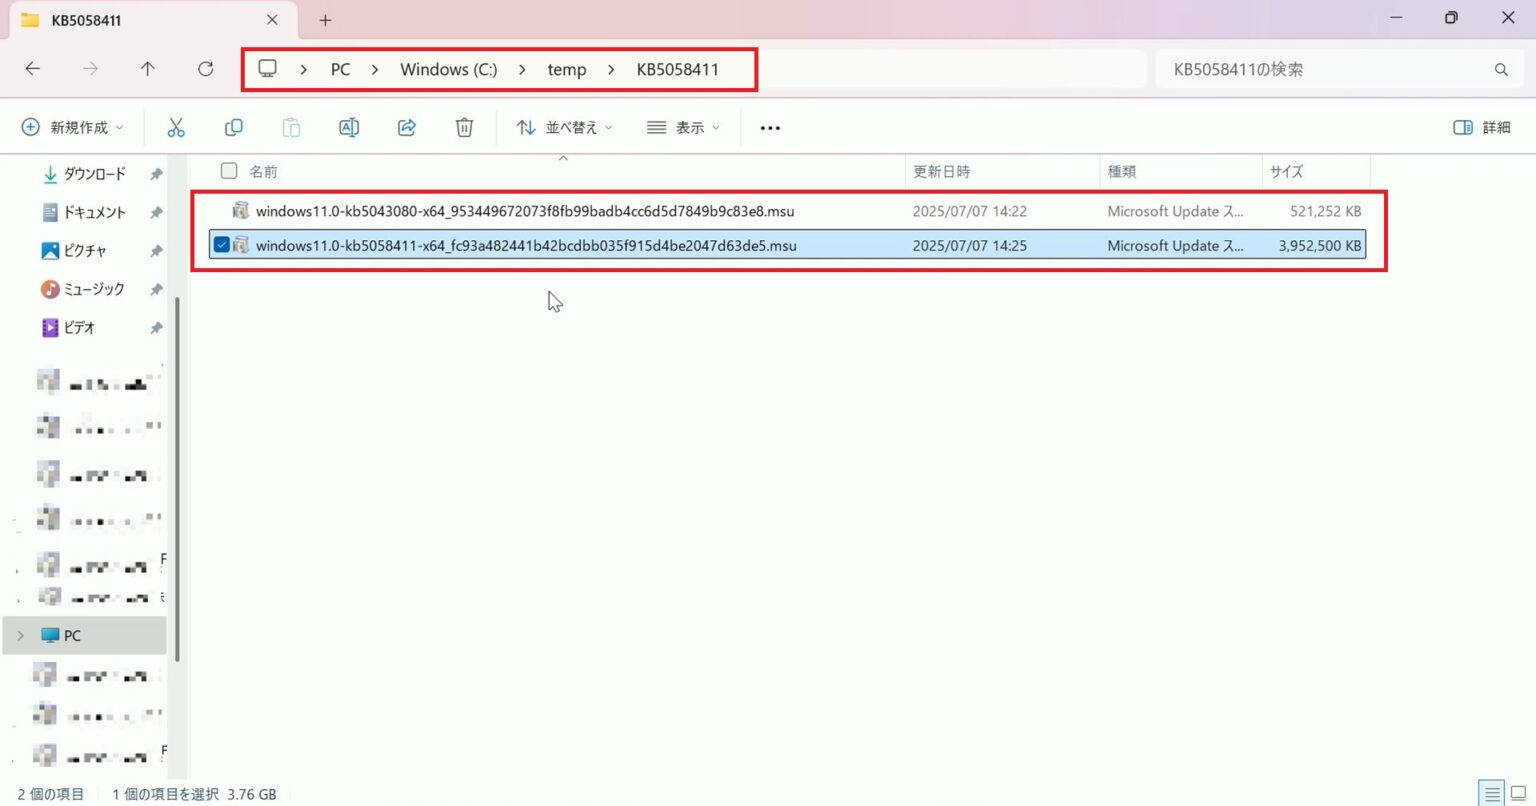Toggle the select-all checkbox above the file list
Viewport: 1536px width, 806px height.
click(x=228, y=170)
